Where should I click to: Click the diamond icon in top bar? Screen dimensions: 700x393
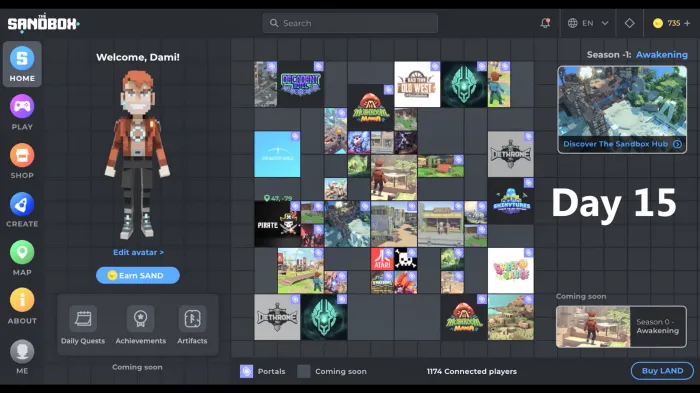629,23
